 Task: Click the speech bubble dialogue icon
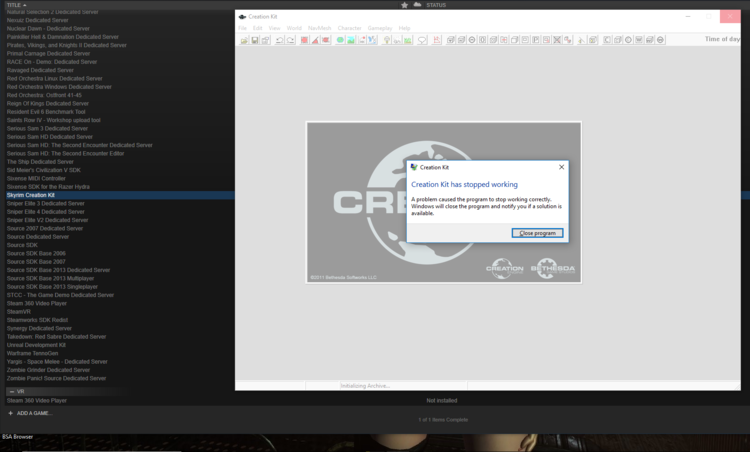click(421, 40)
